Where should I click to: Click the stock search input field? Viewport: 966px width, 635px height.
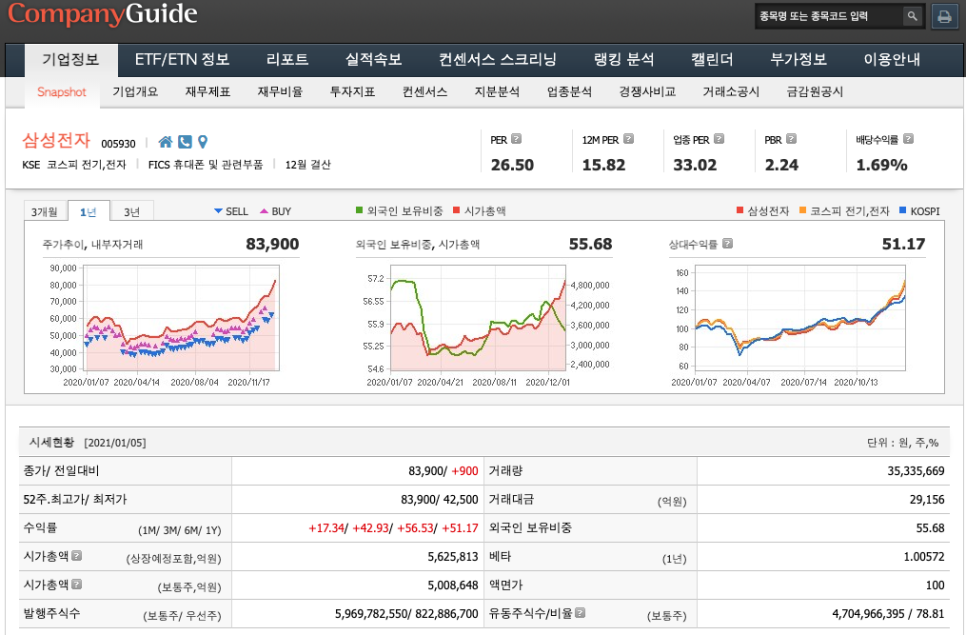point(829,16)
